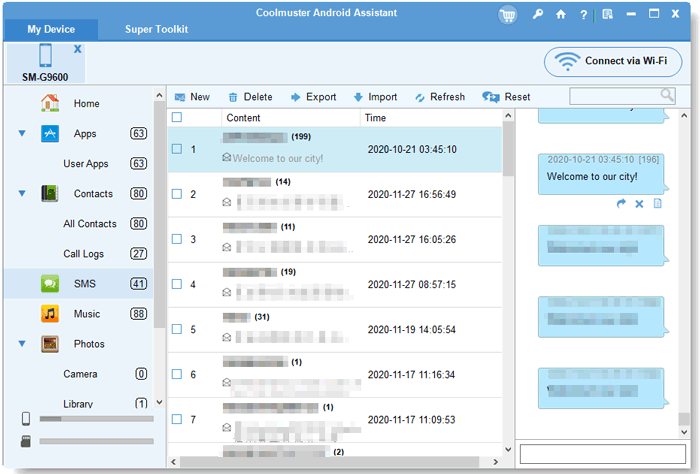The width and height of the screenshot is (700, 474).
Task: Click the New message button
Action: coord(192,97)
